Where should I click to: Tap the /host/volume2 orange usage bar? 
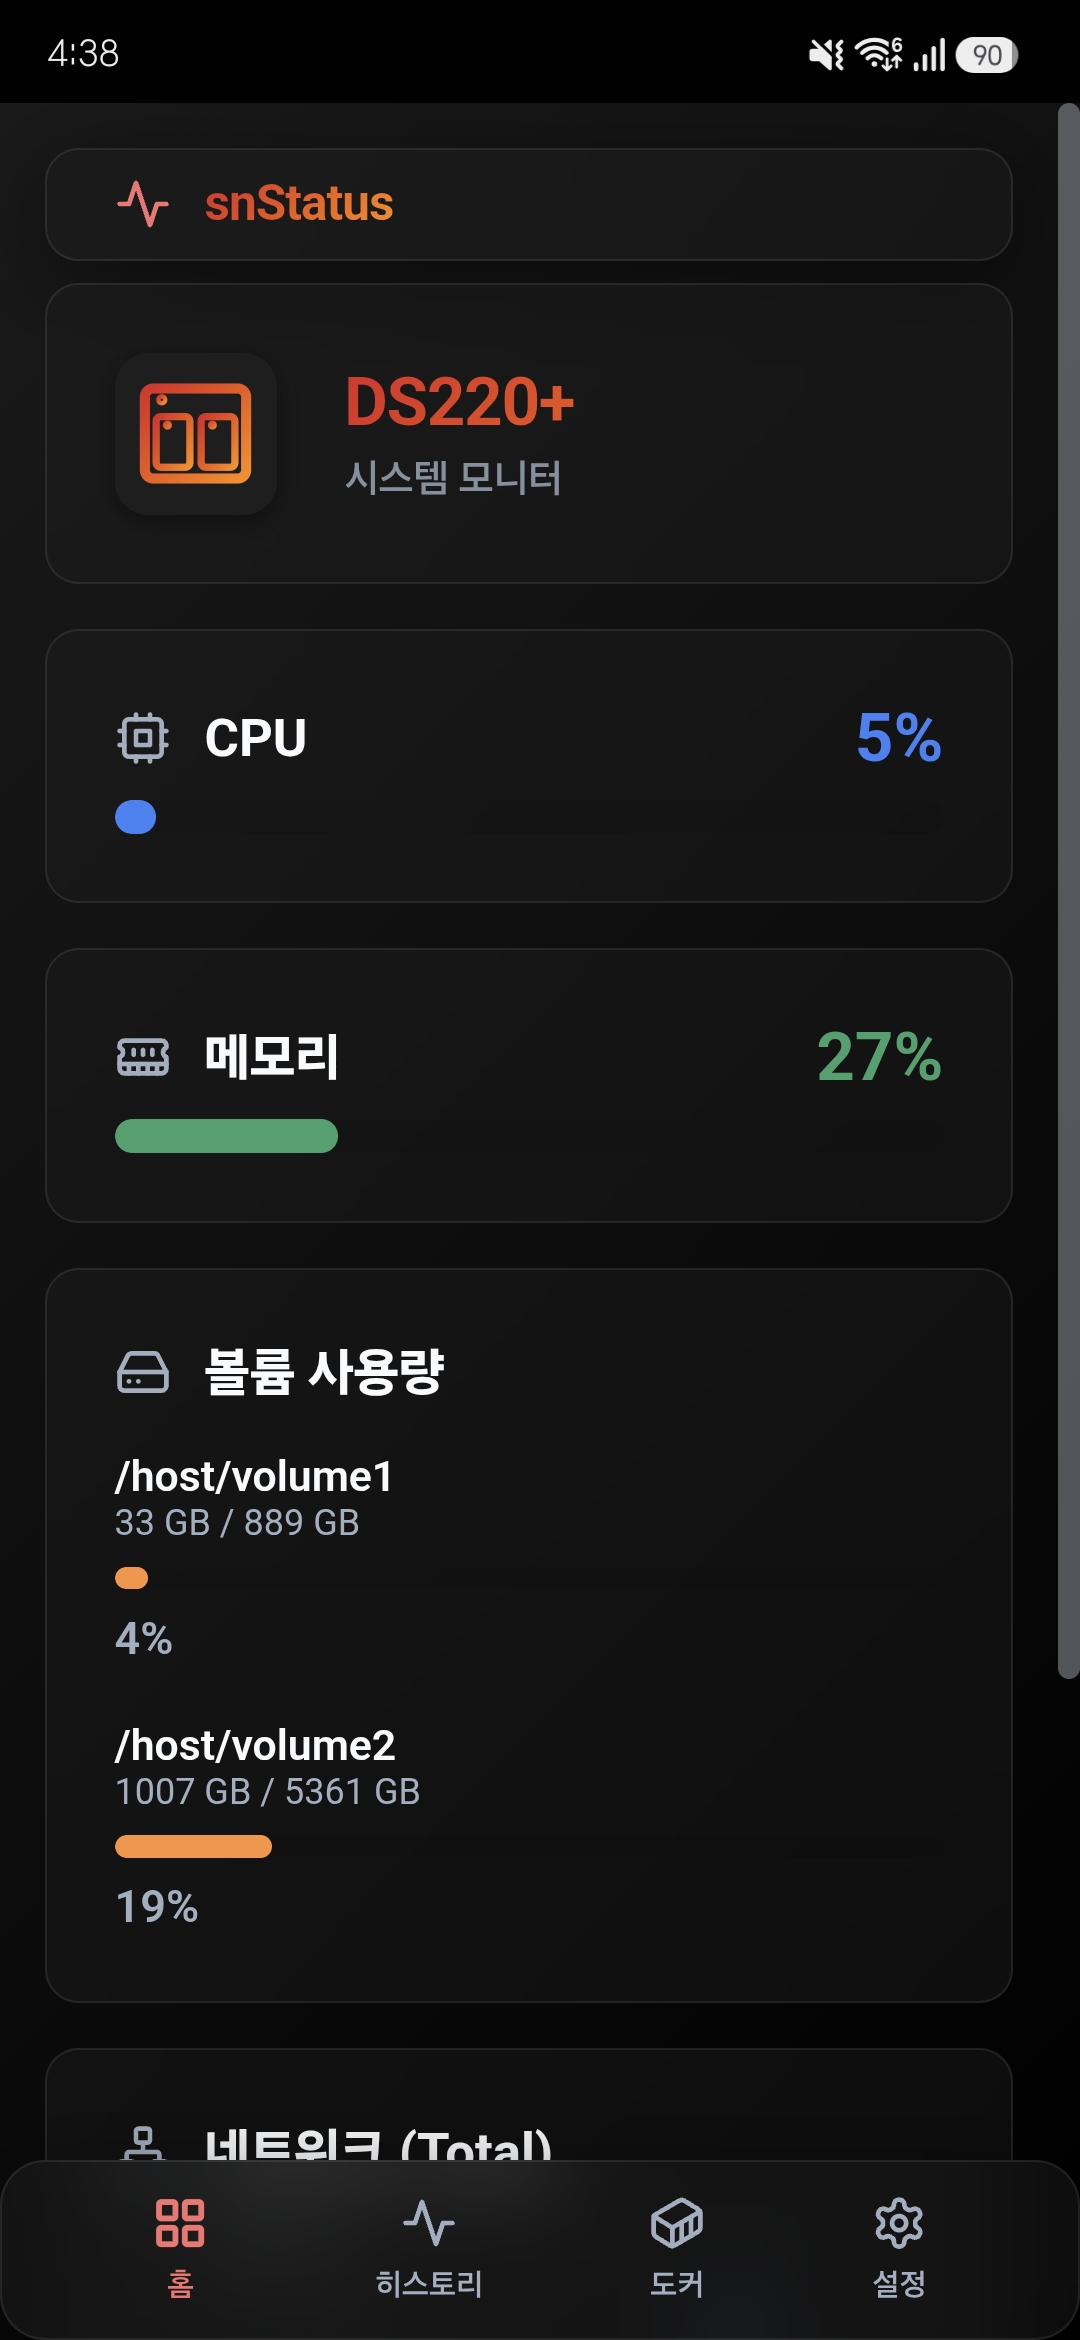click(x=193, y=1846)
